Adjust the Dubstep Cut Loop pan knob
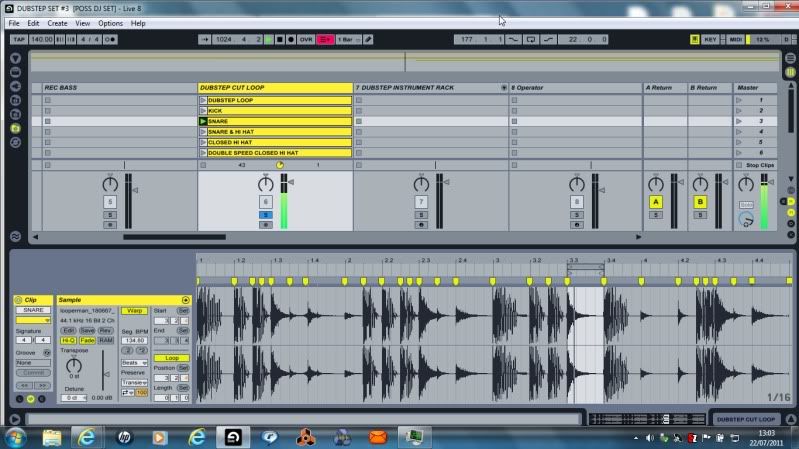 click(265, 184)
